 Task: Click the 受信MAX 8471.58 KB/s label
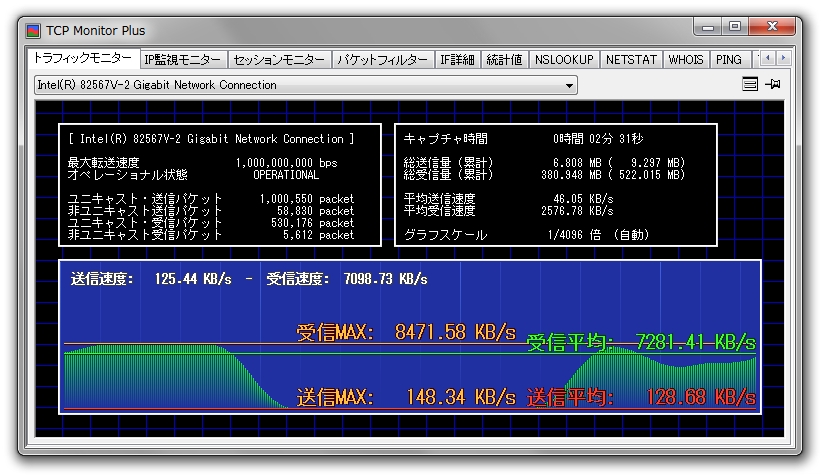(x=406, y=332)
